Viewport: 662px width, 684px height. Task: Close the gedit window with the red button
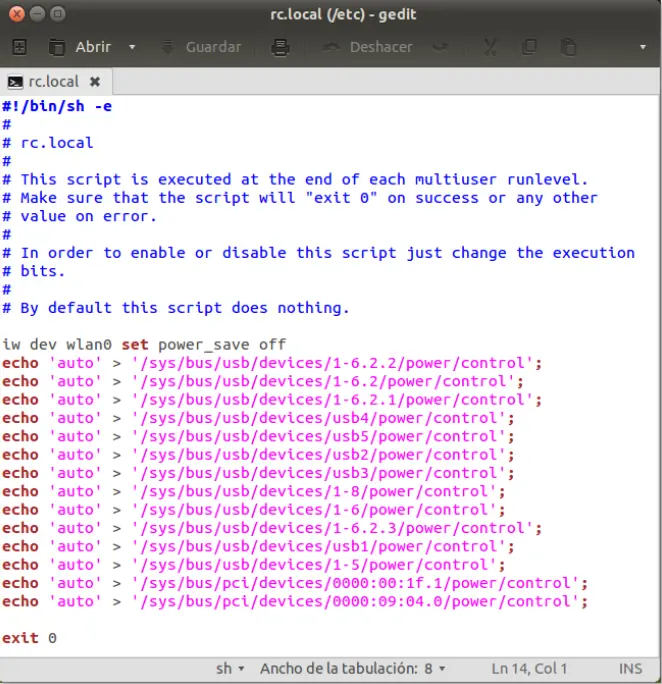coord(17,14)
